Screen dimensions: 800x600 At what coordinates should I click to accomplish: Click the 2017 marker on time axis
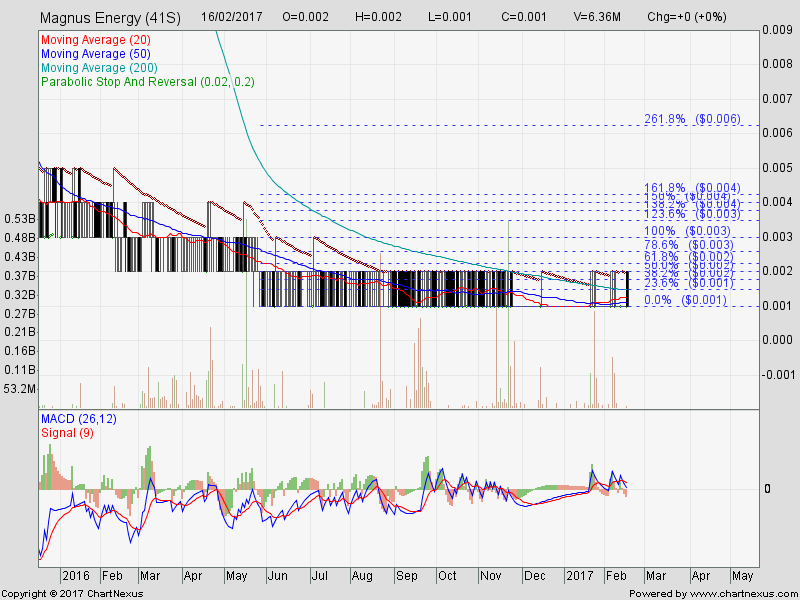coord(582,576)
